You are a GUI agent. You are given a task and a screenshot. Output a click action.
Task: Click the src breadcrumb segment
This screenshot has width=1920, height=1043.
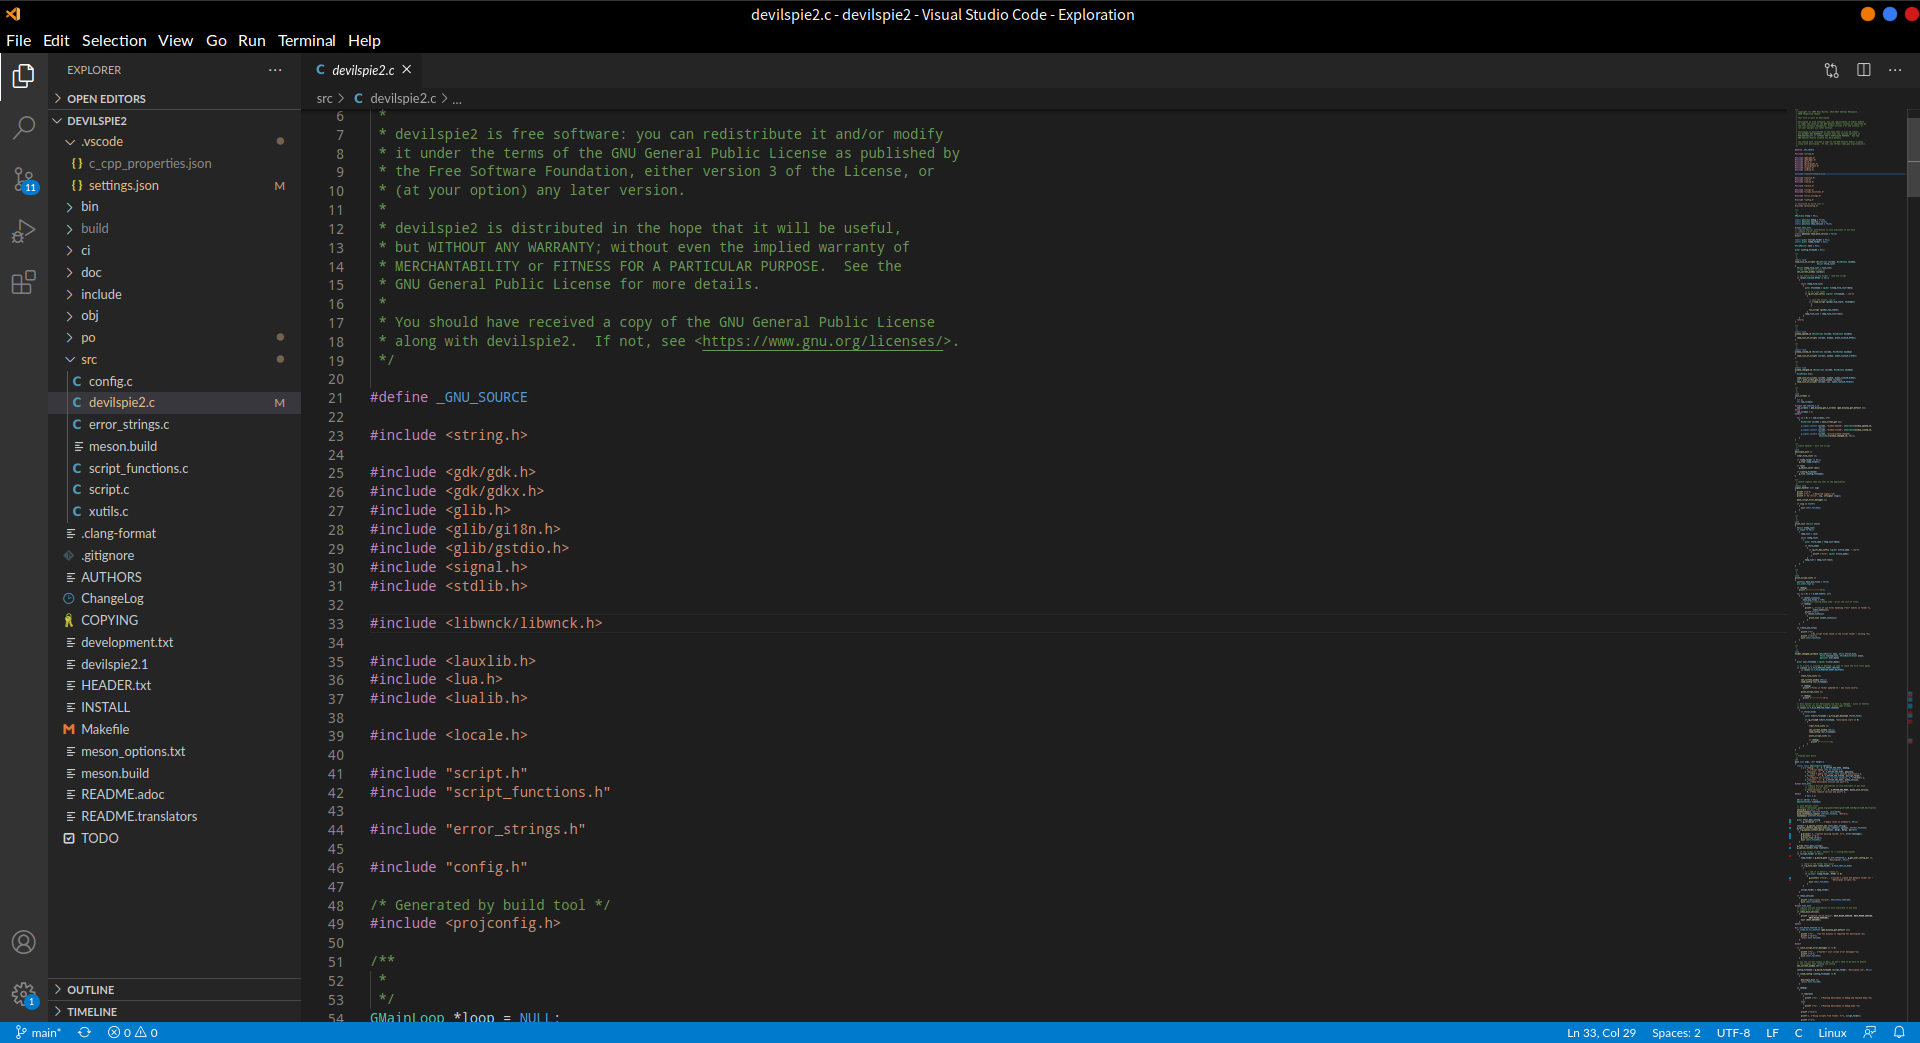[x=324, y=99]
